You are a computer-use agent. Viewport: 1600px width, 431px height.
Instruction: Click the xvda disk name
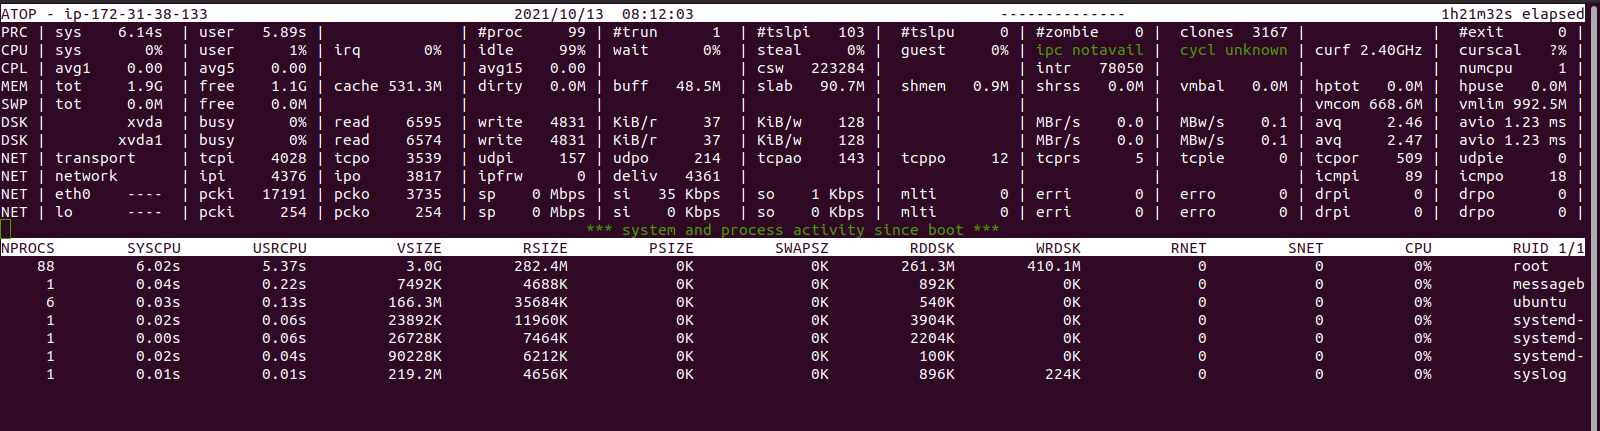tap(145, 122)
